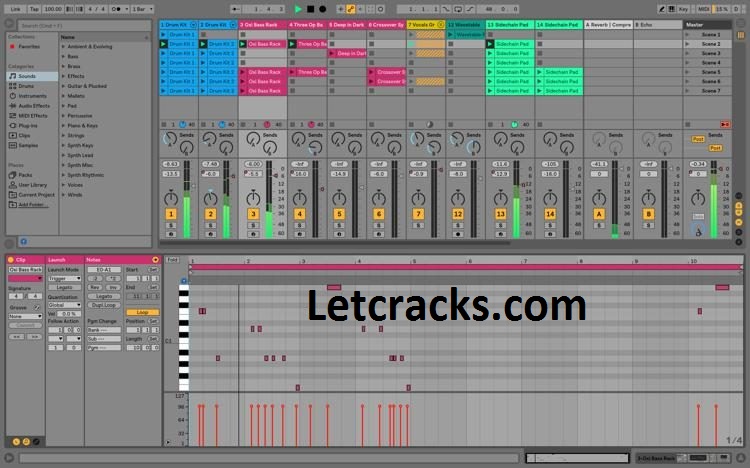Image resolution: width=750 pixels, height=468 pixels.
Task: Open the clip color chooser dropdown
Action: click(25, 279)
